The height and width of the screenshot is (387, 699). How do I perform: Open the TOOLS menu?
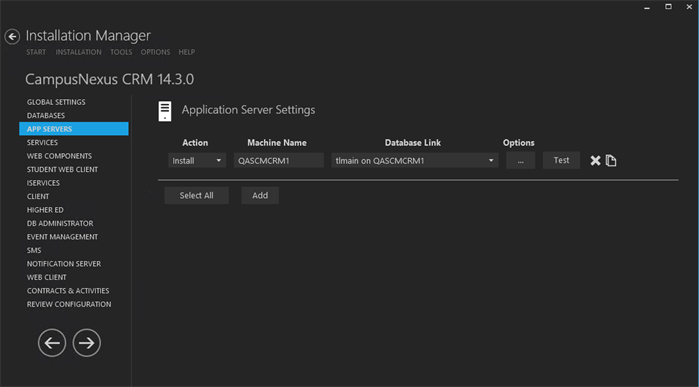[121, 52]
